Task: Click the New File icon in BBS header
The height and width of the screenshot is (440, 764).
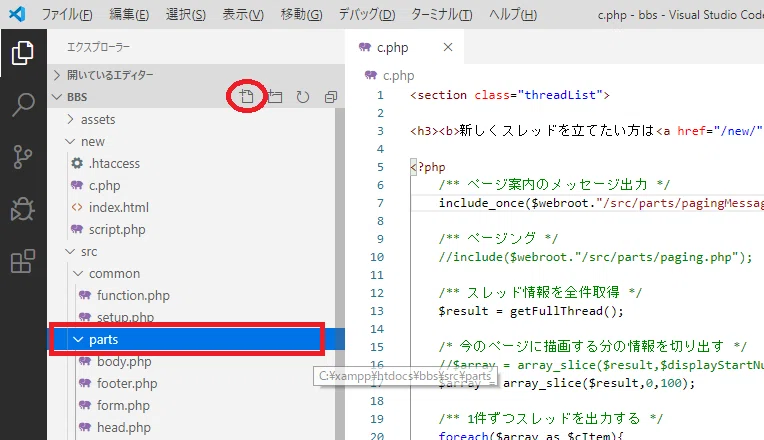Action: 247,96
